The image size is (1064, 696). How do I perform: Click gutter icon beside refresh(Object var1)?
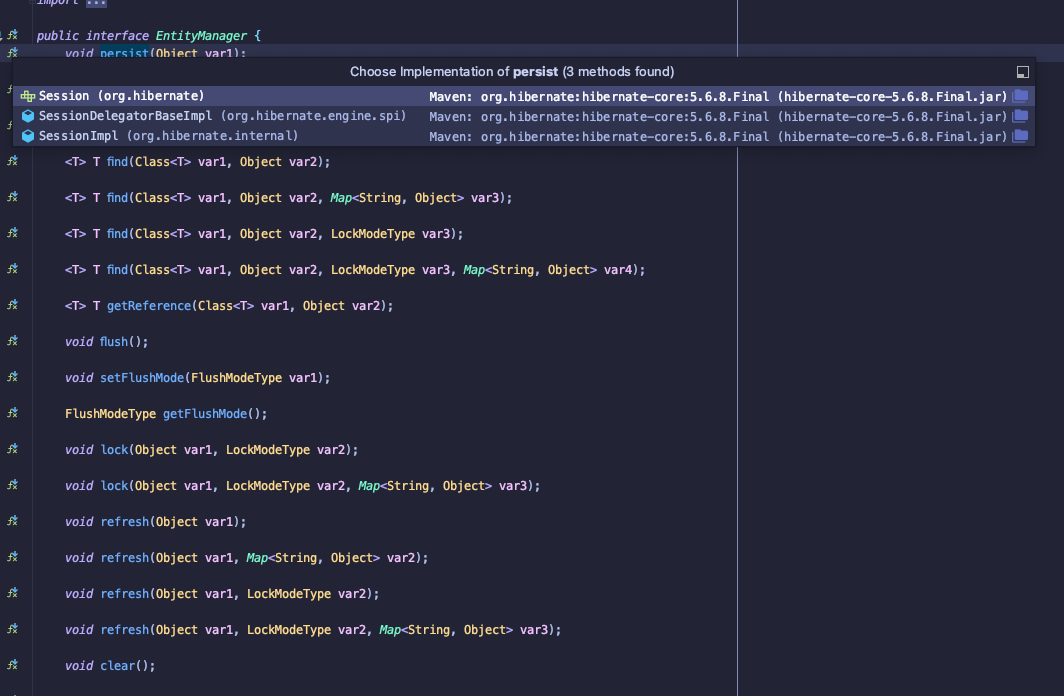pos(12,521)
